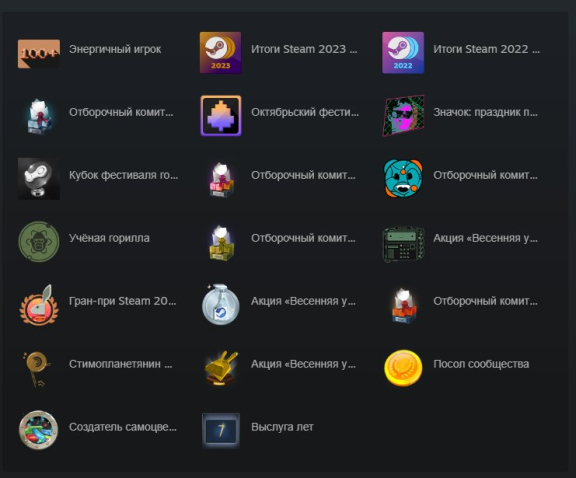Open the Значок: праздник neon face badge icon
576x478 pixels.
coord(403,115)
